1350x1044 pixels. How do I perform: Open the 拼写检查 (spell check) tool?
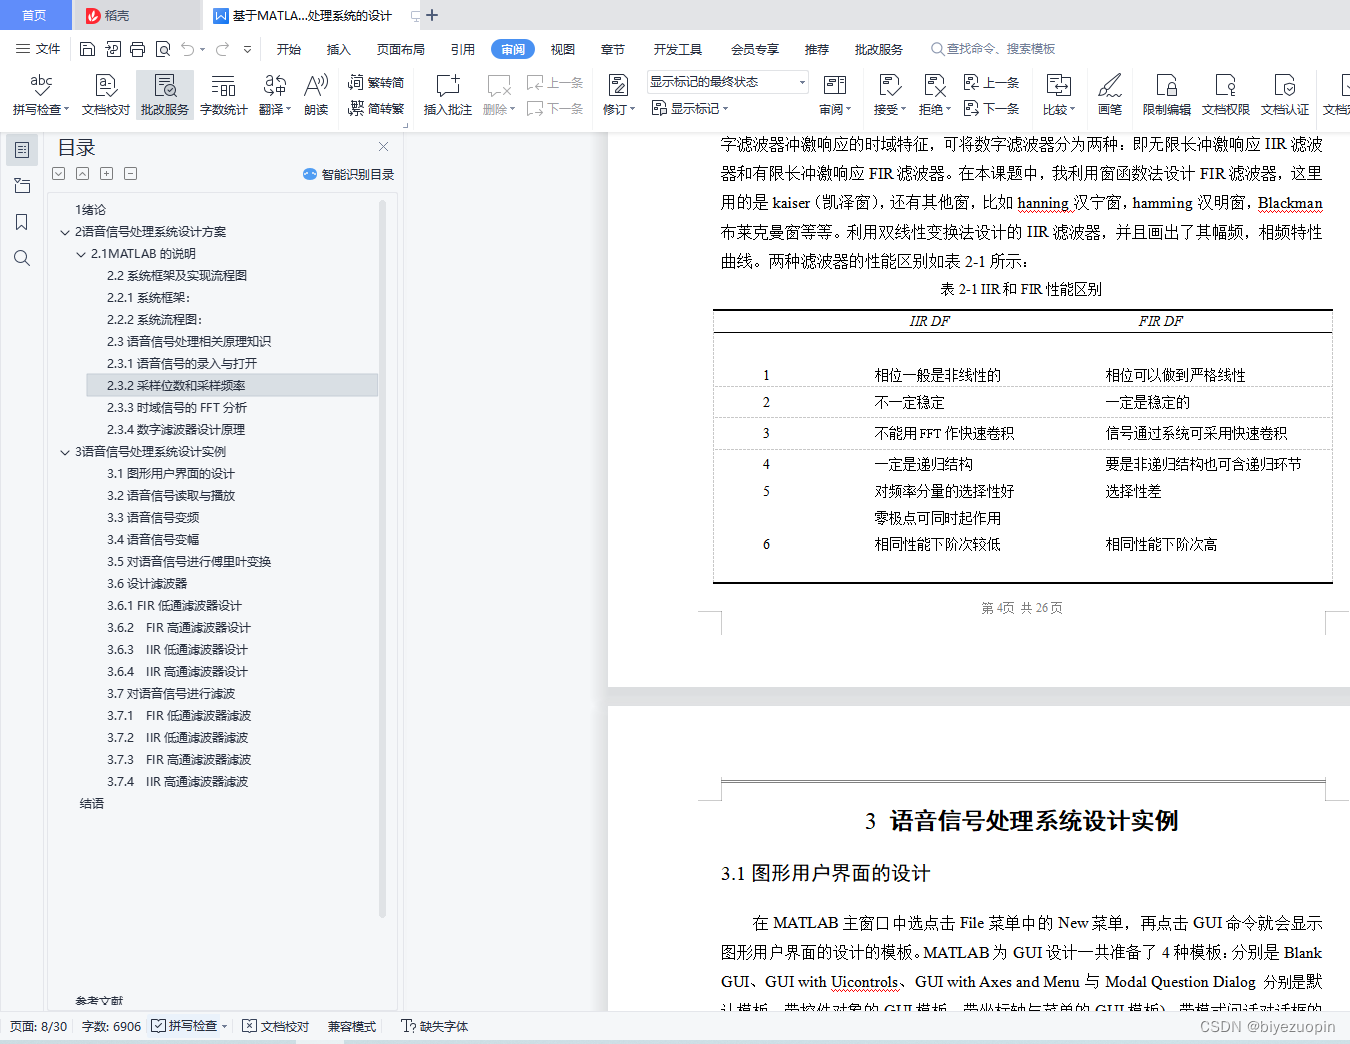point(39,94)
